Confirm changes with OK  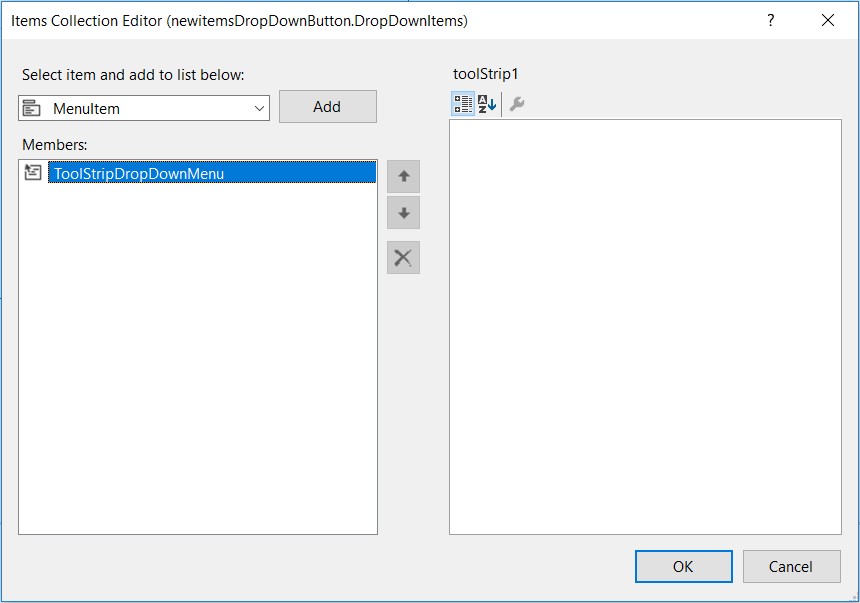pos(683,566)
